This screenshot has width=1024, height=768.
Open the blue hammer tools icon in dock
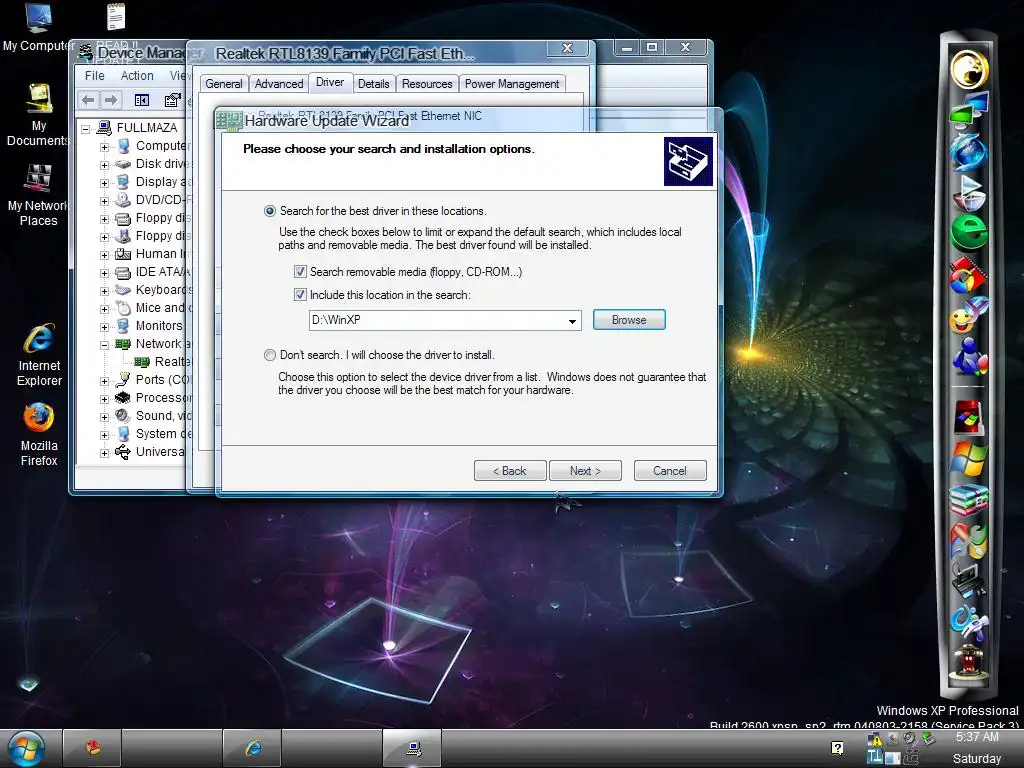969,622
